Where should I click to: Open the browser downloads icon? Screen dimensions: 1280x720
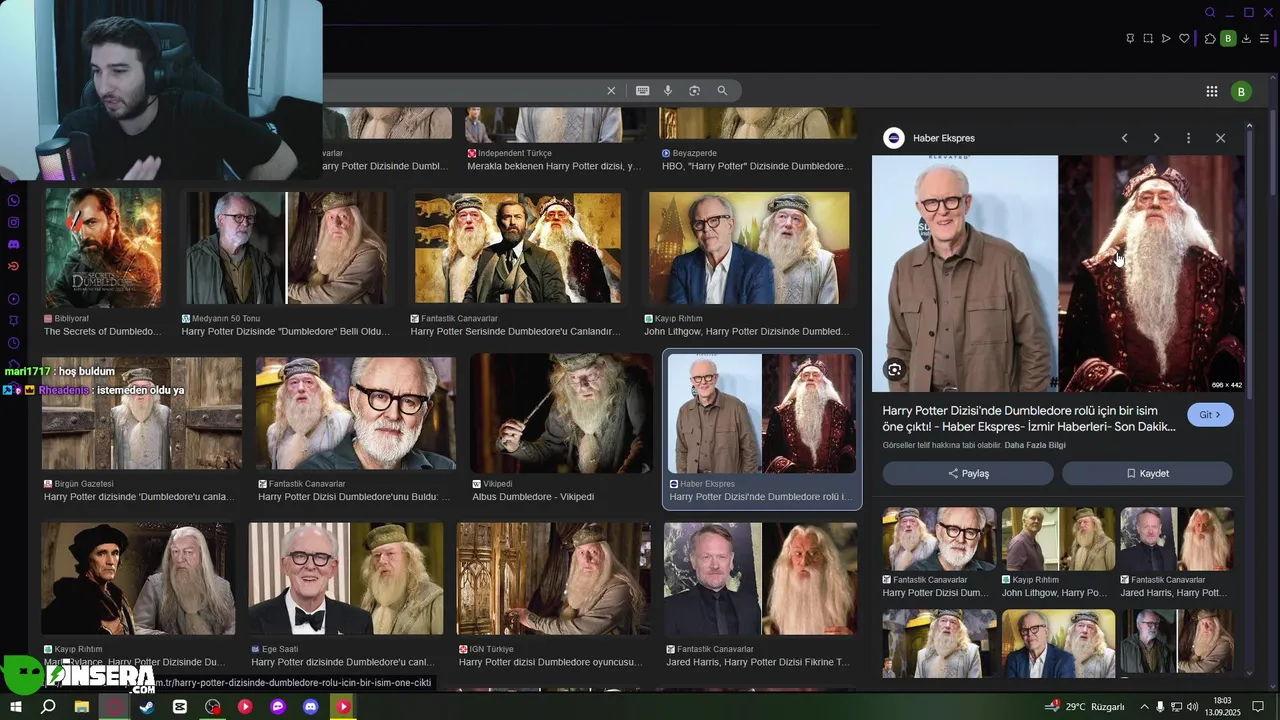(1247, 39)
